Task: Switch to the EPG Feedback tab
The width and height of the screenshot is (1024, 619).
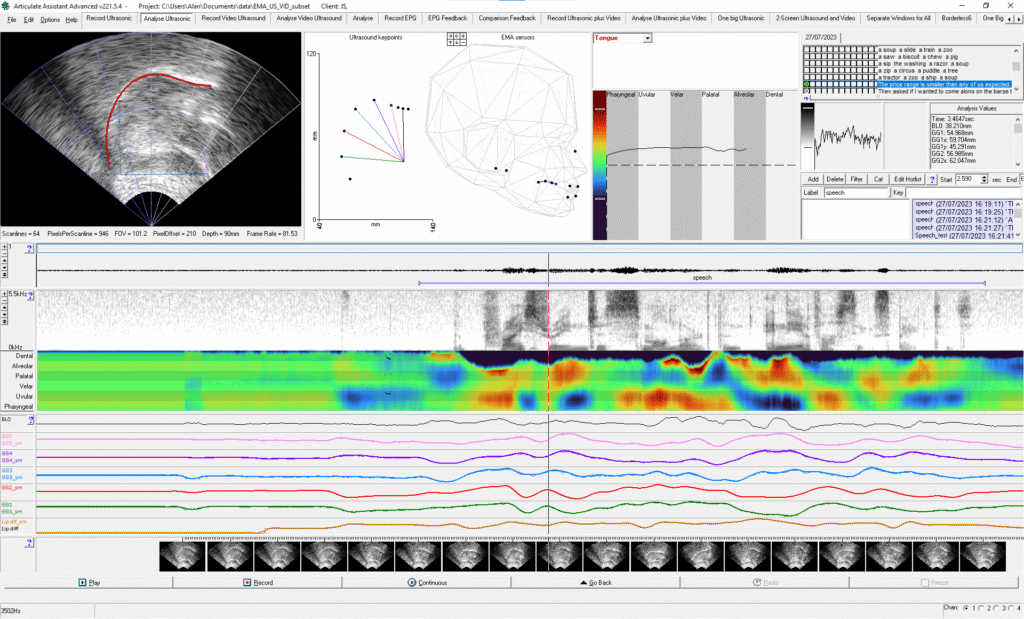Action: click(446, 18)
